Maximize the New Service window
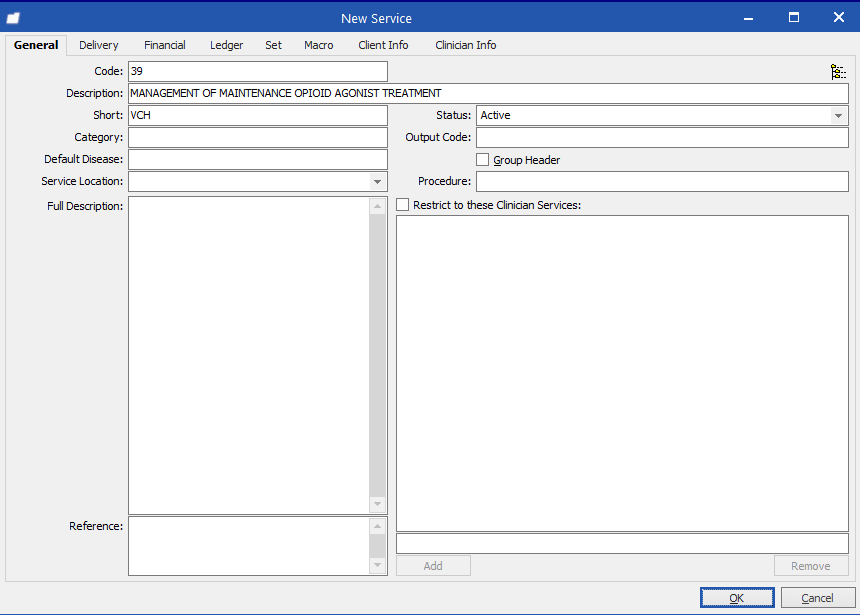This screenshot has height=615, width=860. pos(794,18)
